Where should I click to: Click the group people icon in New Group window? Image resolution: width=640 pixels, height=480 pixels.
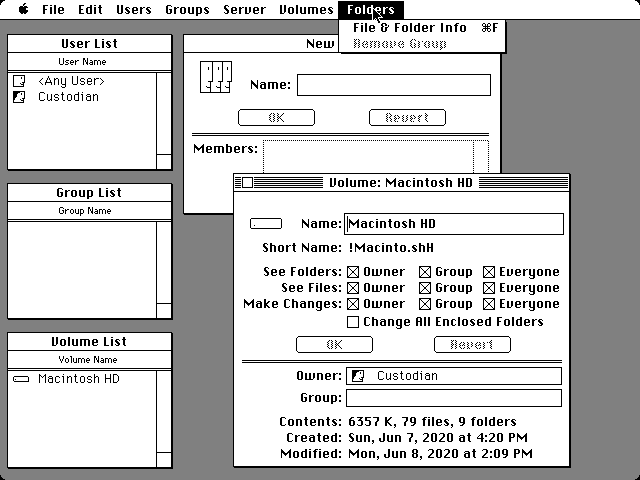215,78
